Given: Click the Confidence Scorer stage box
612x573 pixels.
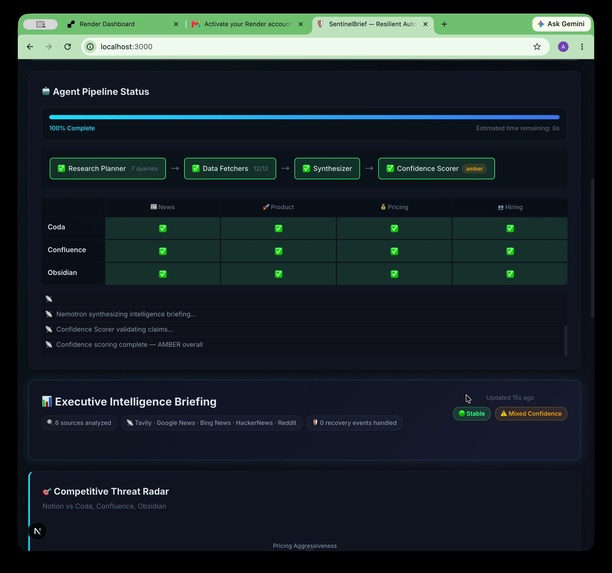Looking at the screenshot, I should pyautogui.click(x=436, y=169).
